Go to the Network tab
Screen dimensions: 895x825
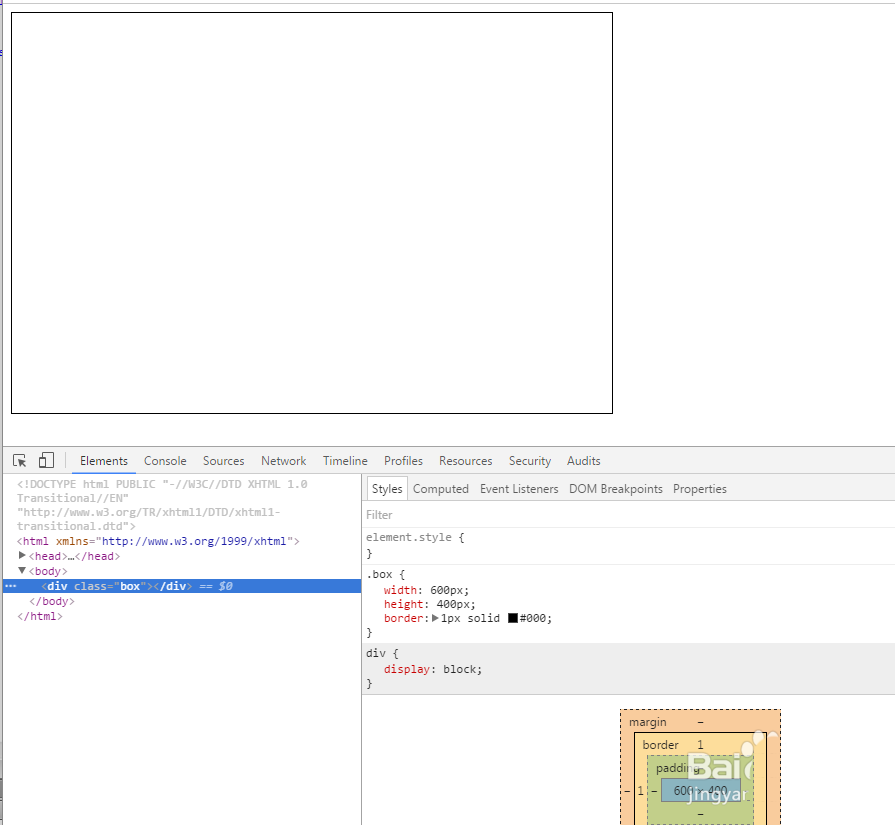pos(283,461)
